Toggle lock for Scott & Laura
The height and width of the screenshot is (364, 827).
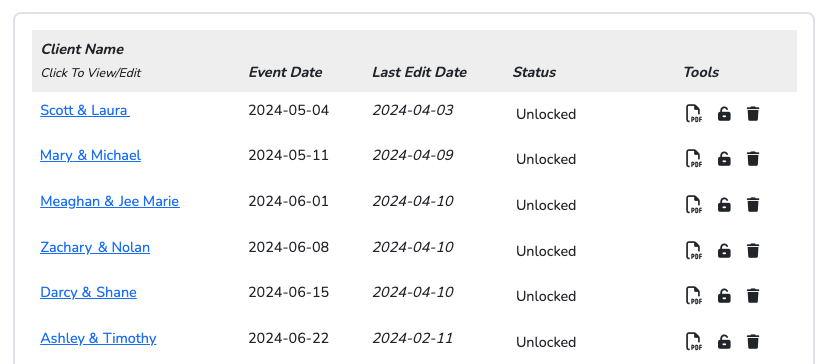(724, 113)
